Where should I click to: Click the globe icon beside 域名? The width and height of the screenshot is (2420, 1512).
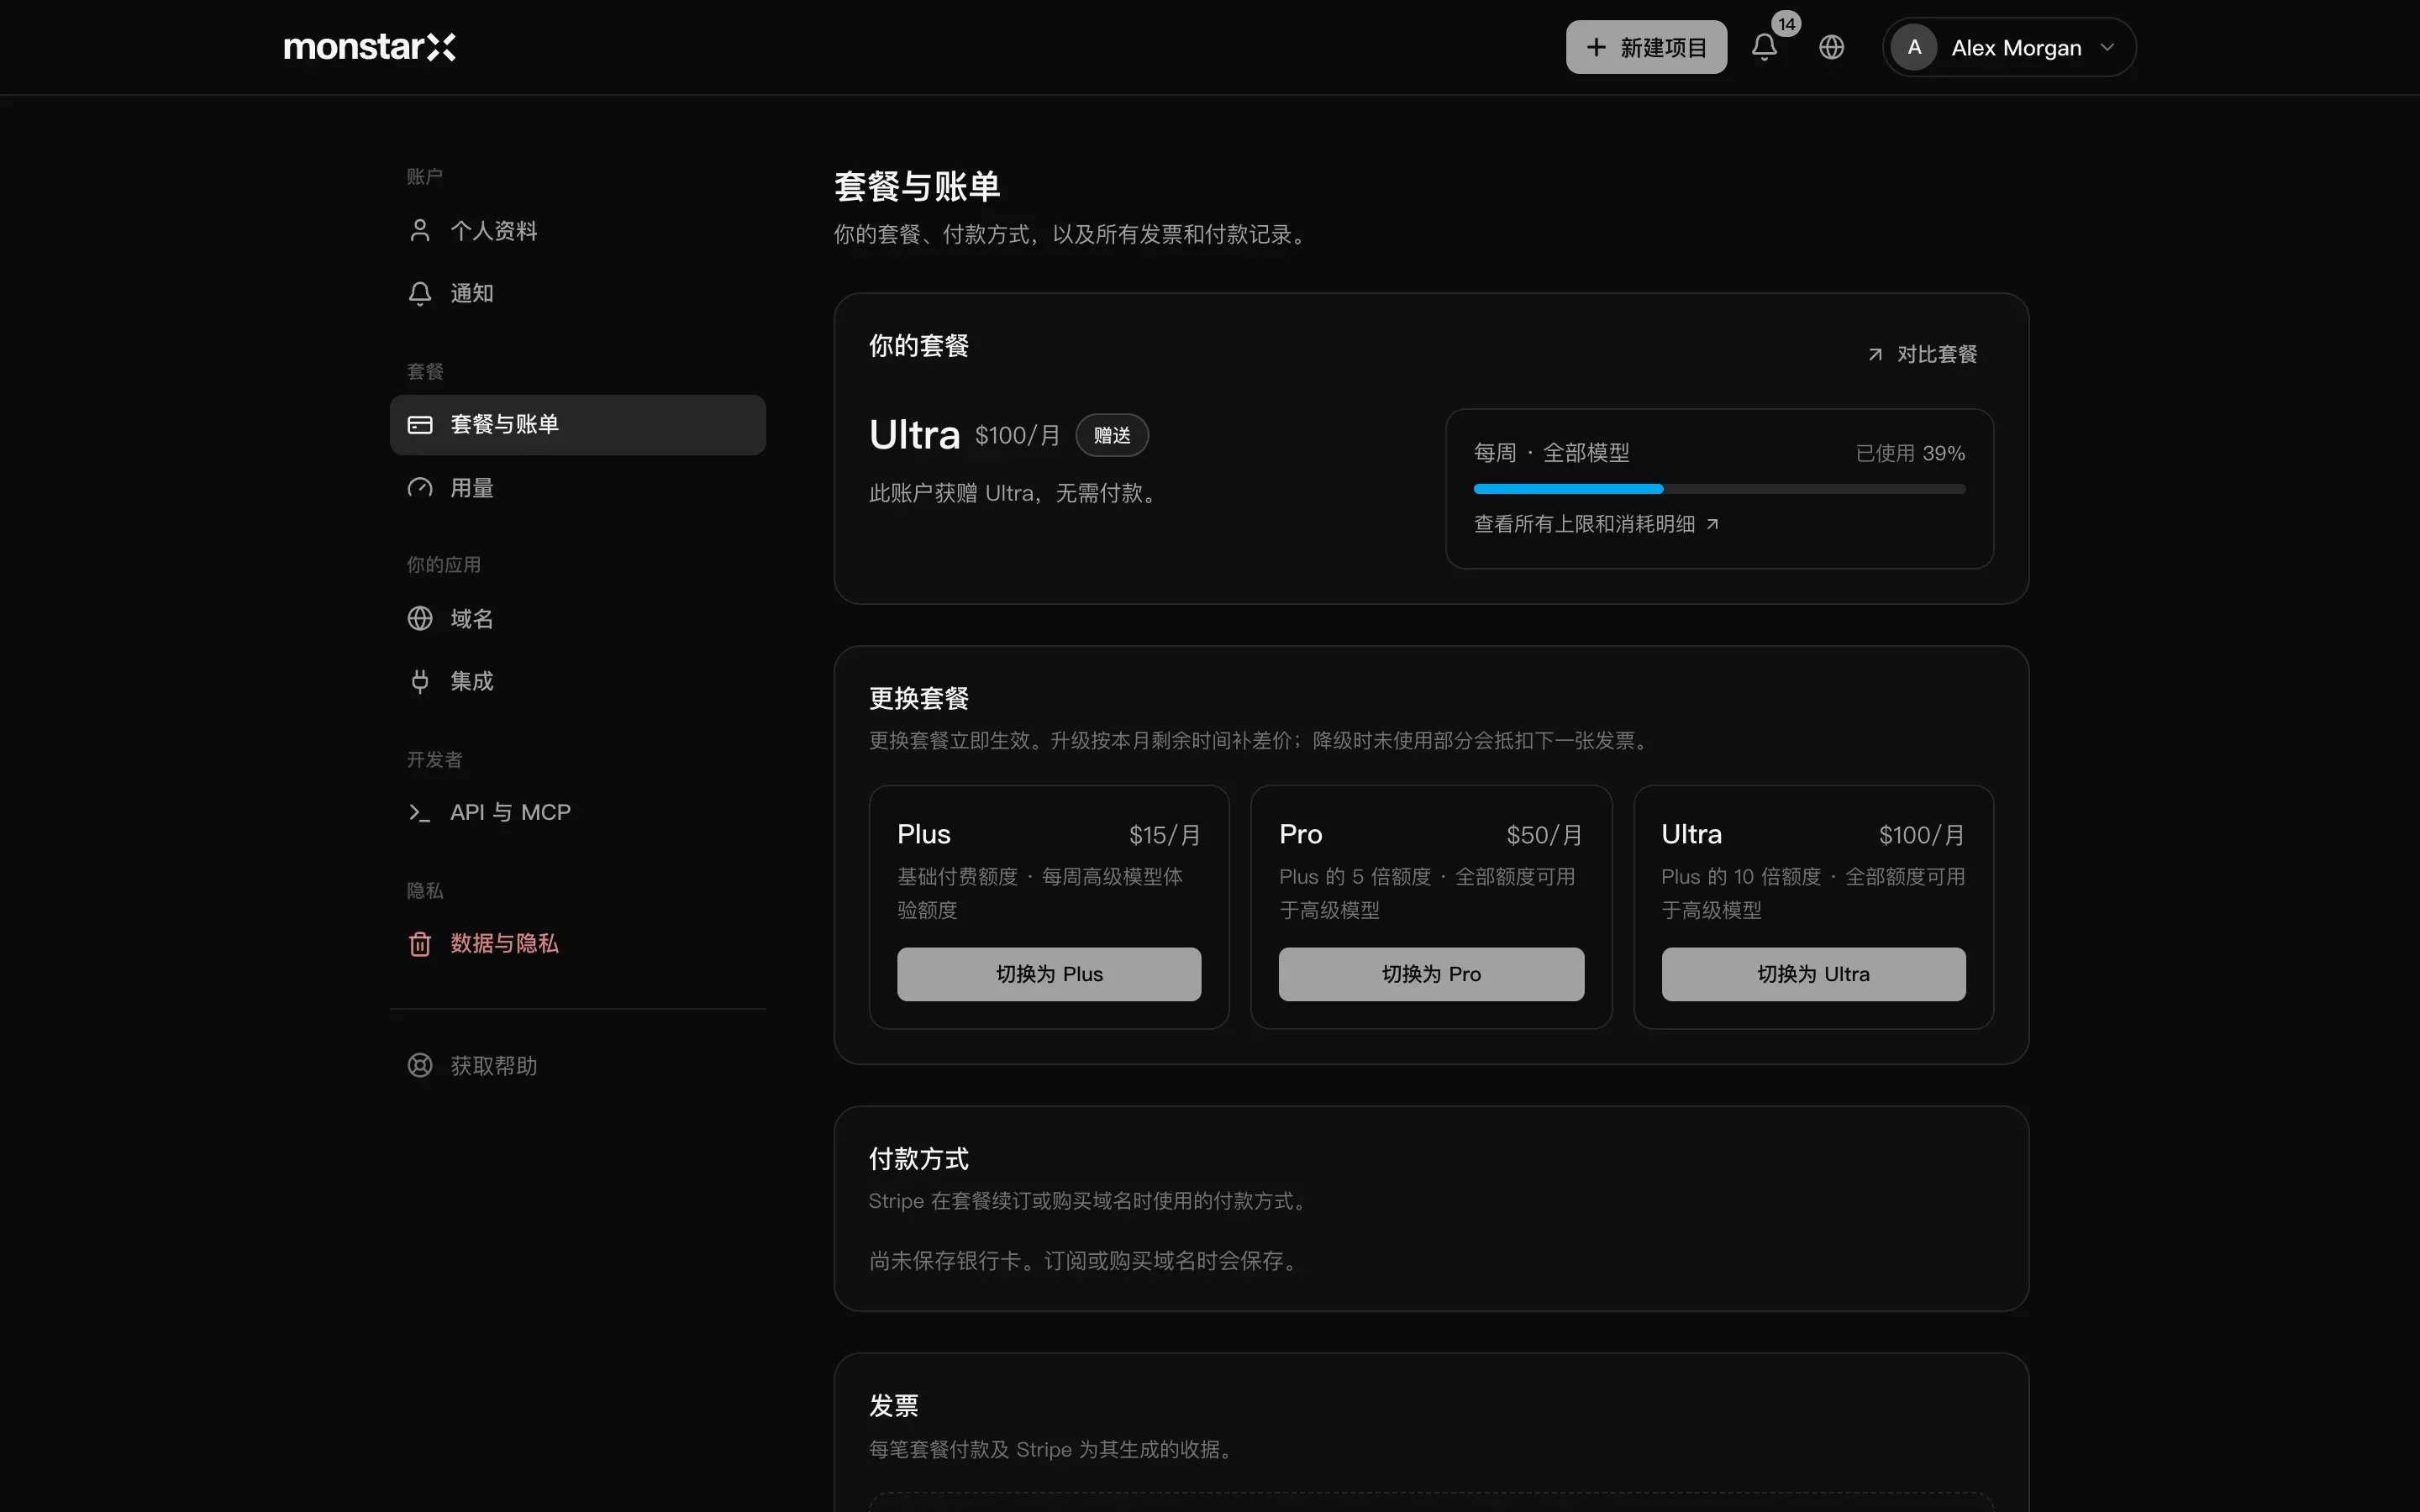tap(420, 619)
